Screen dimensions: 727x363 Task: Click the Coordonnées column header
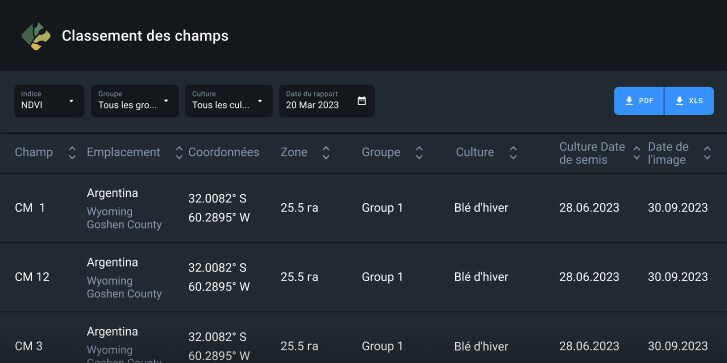pyautogui.click(x=223, y=152)
